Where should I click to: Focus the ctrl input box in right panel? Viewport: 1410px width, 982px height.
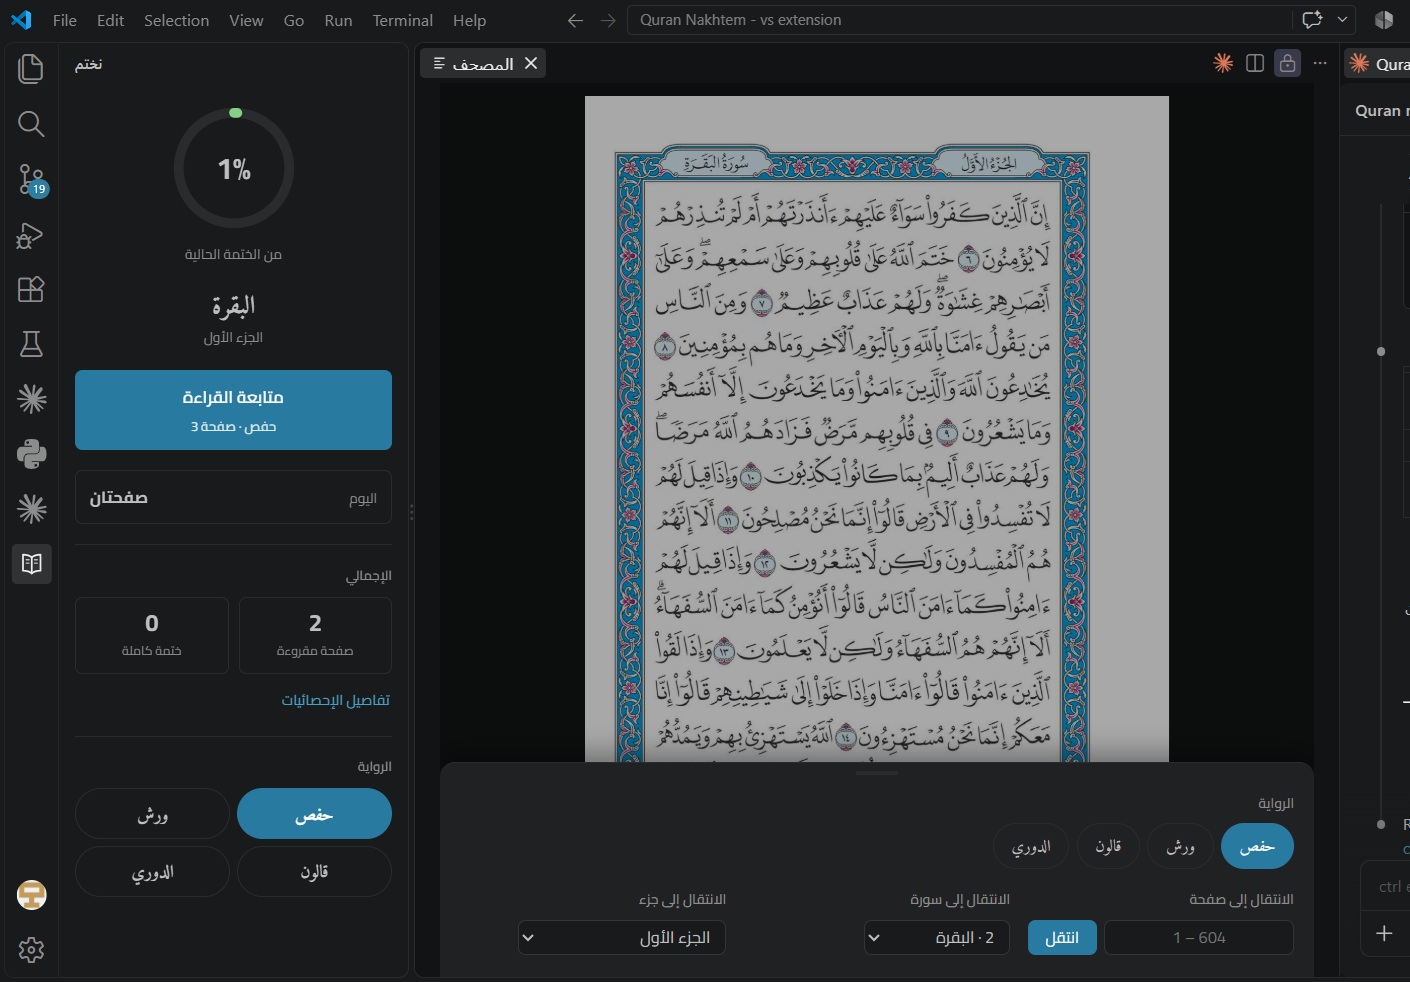[x=1387, y=886]
